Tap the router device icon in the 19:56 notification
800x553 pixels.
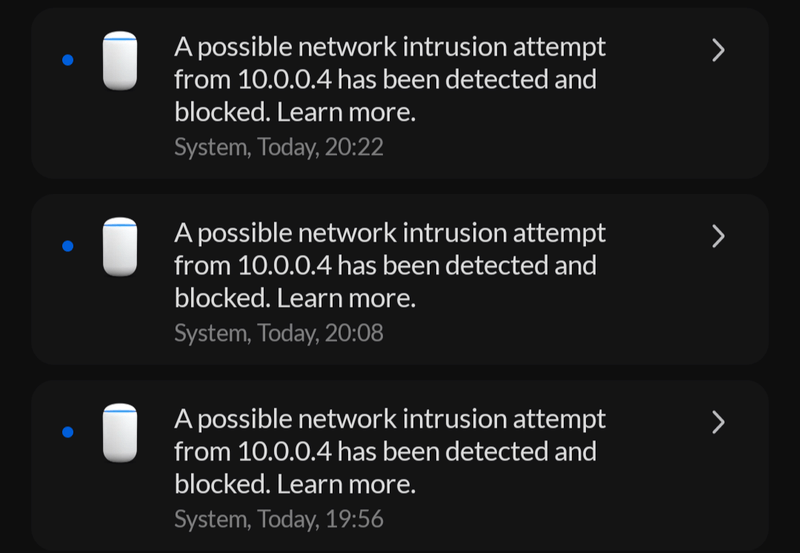(120, 433)
